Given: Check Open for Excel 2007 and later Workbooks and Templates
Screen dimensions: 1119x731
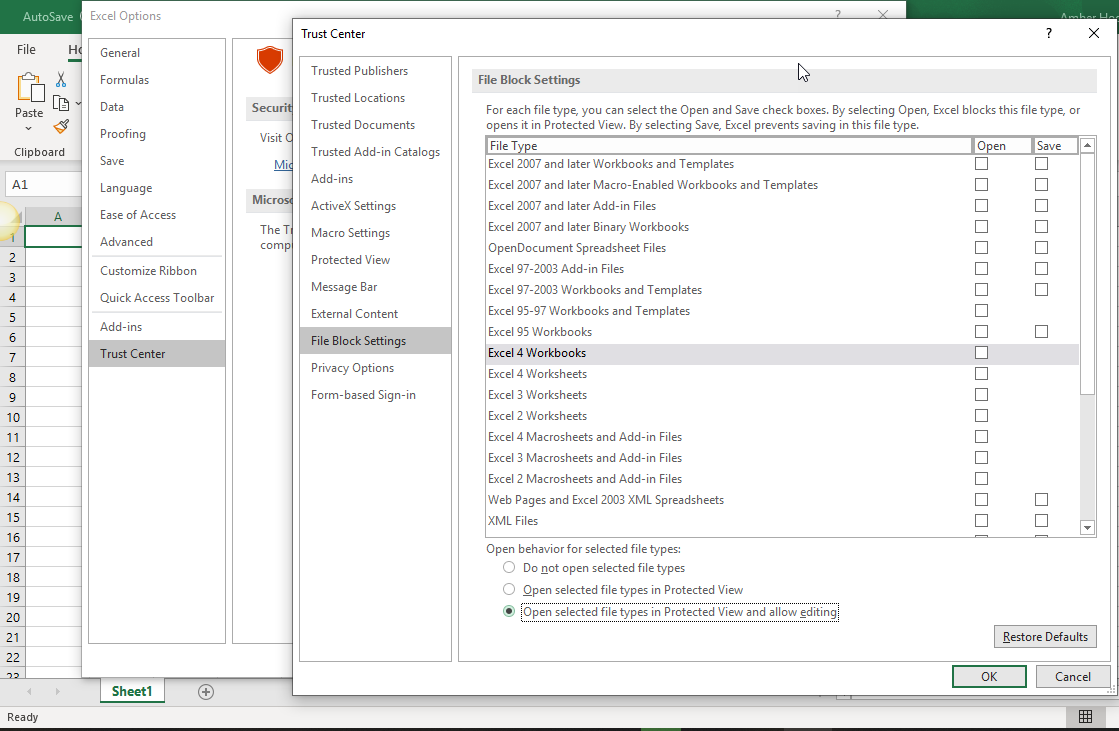Looking at the screenshot, I should click(981, 163).
